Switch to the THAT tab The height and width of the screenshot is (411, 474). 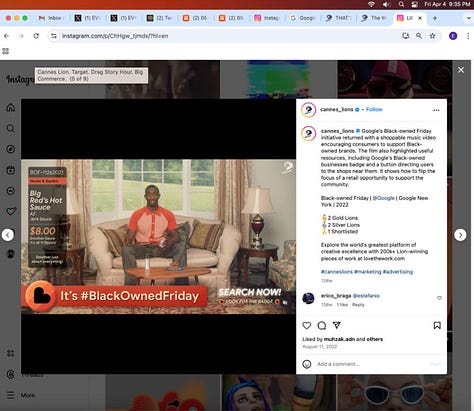click(x=339, y=18)
